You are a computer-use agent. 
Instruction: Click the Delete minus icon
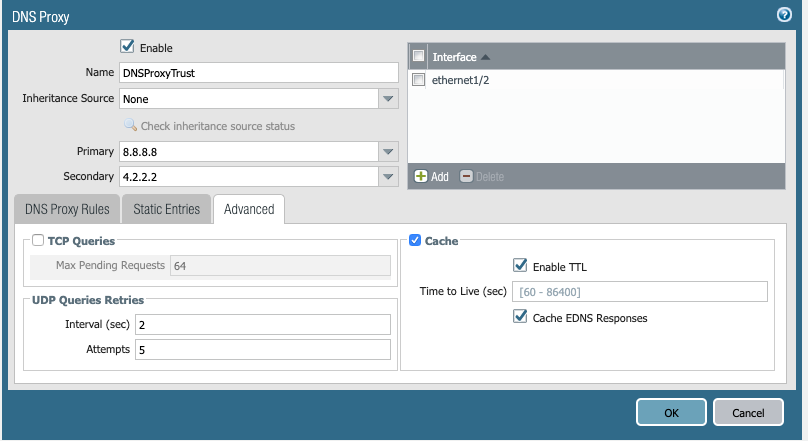click(466, 177)
